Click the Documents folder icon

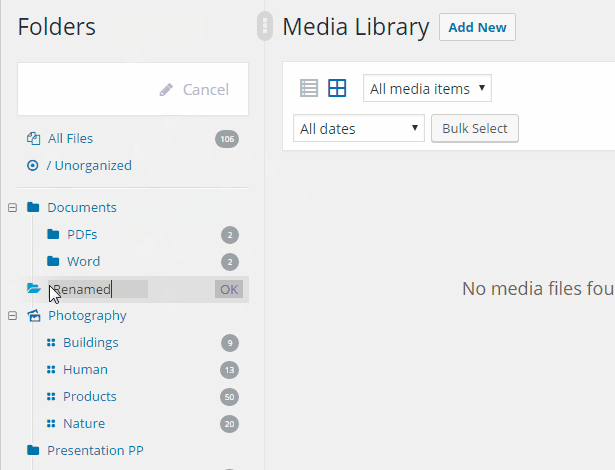[33, 207]
